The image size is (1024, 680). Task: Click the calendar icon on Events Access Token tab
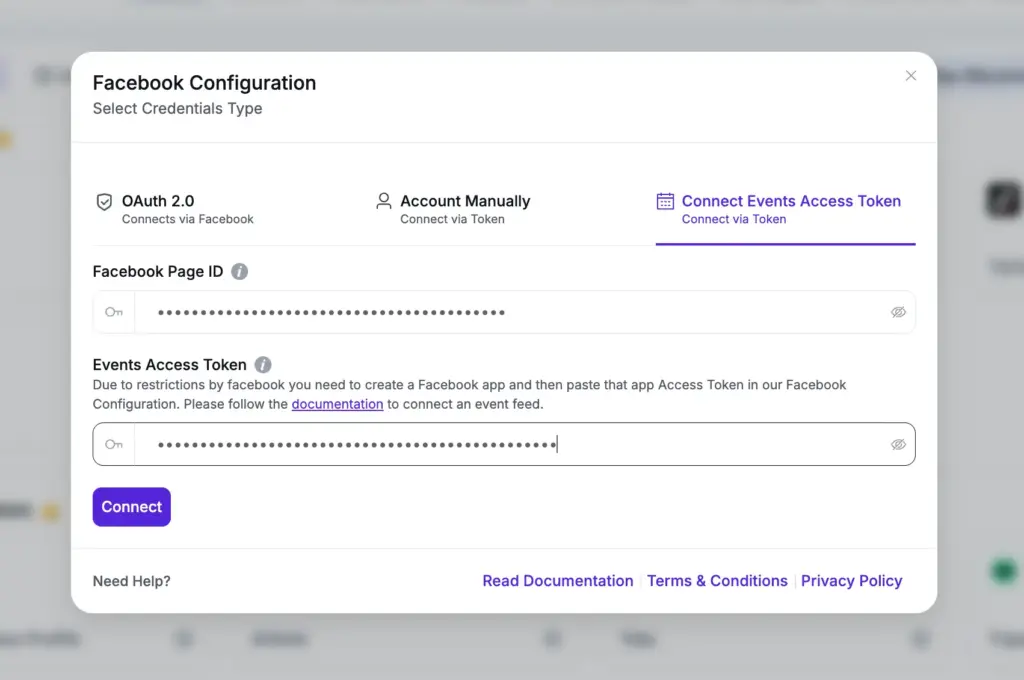pyautogui.click(x=665, y=201)
